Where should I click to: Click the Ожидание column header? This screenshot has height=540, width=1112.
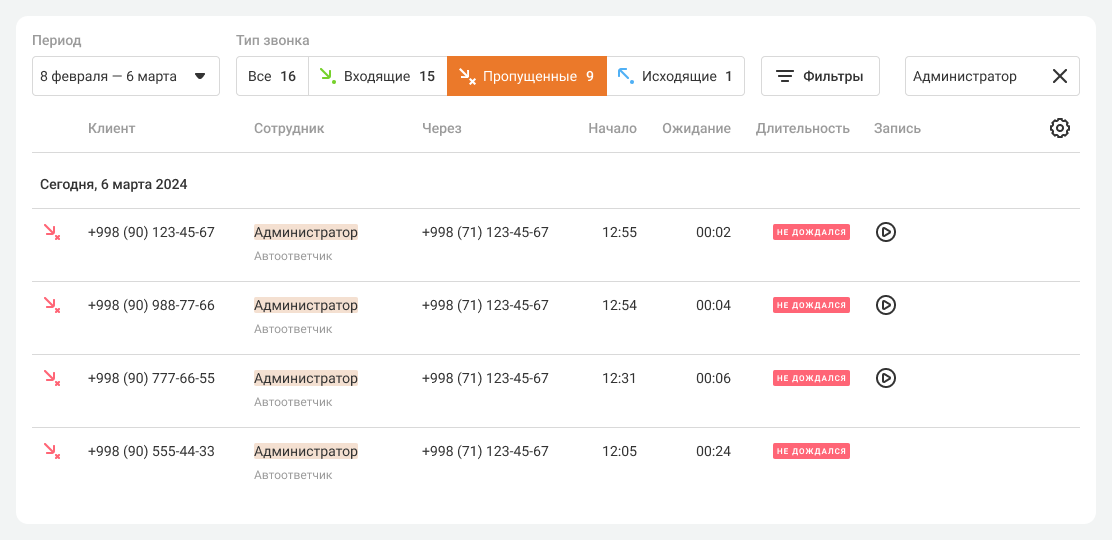click(x=696, y=128)
